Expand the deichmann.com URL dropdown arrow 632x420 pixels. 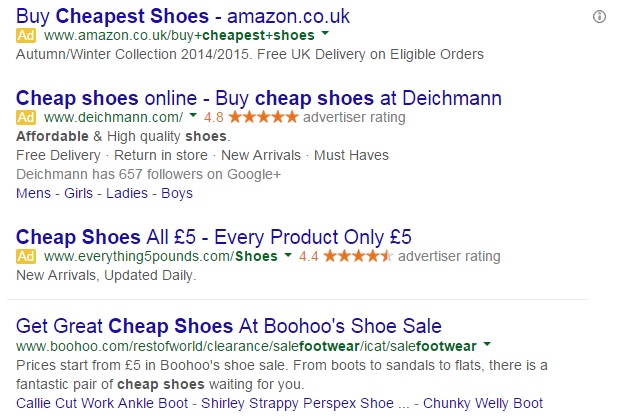tap(191, 117)
